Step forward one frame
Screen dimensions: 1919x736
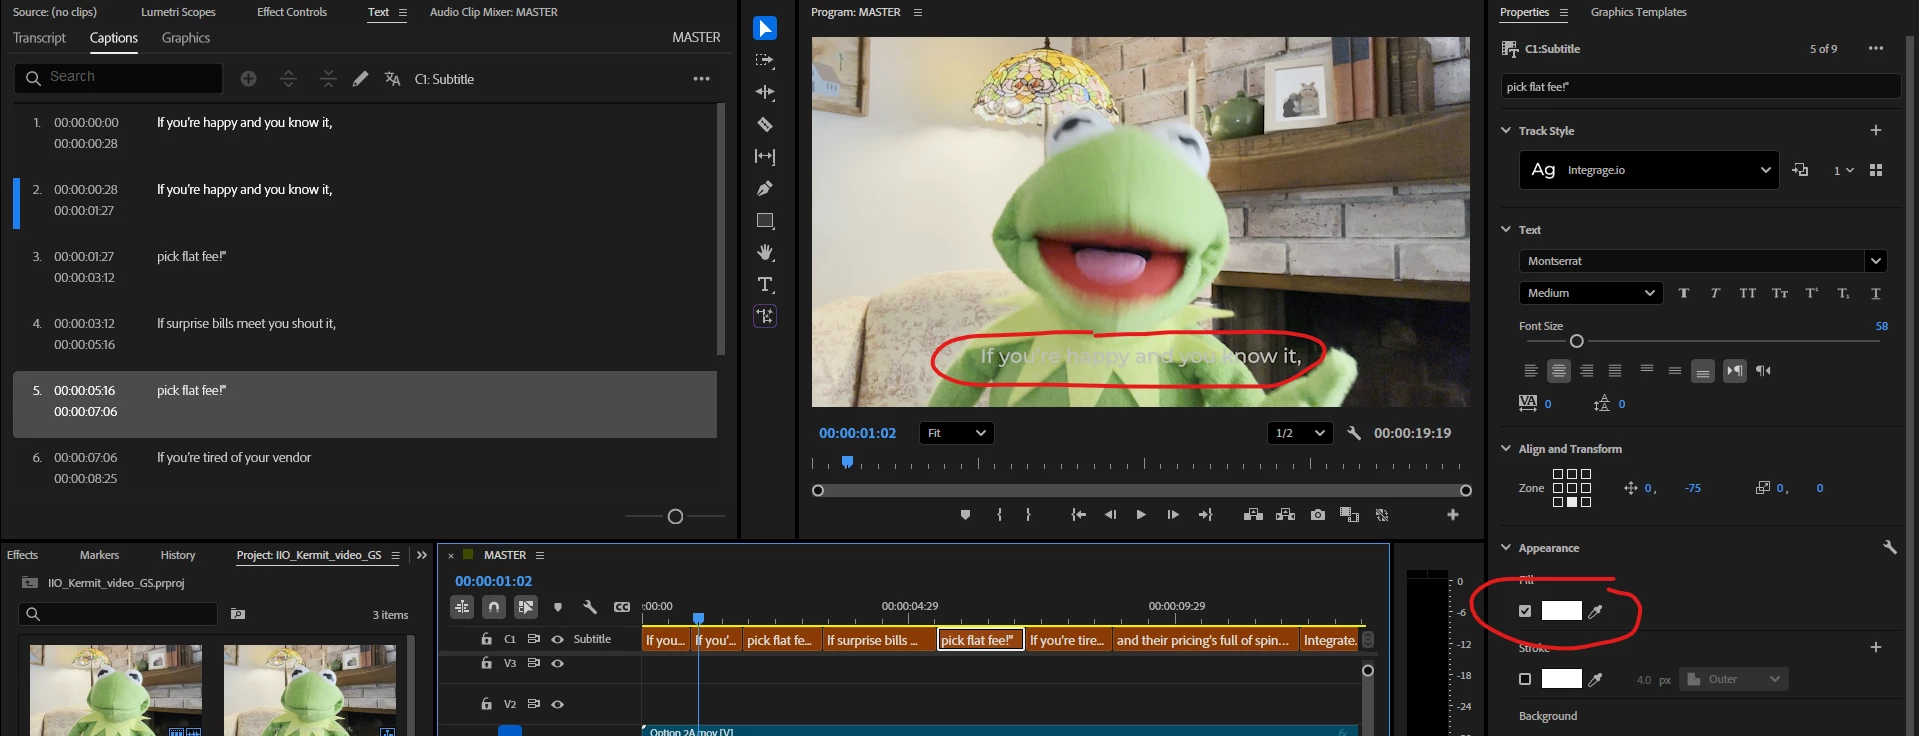tap(1173, 515)
